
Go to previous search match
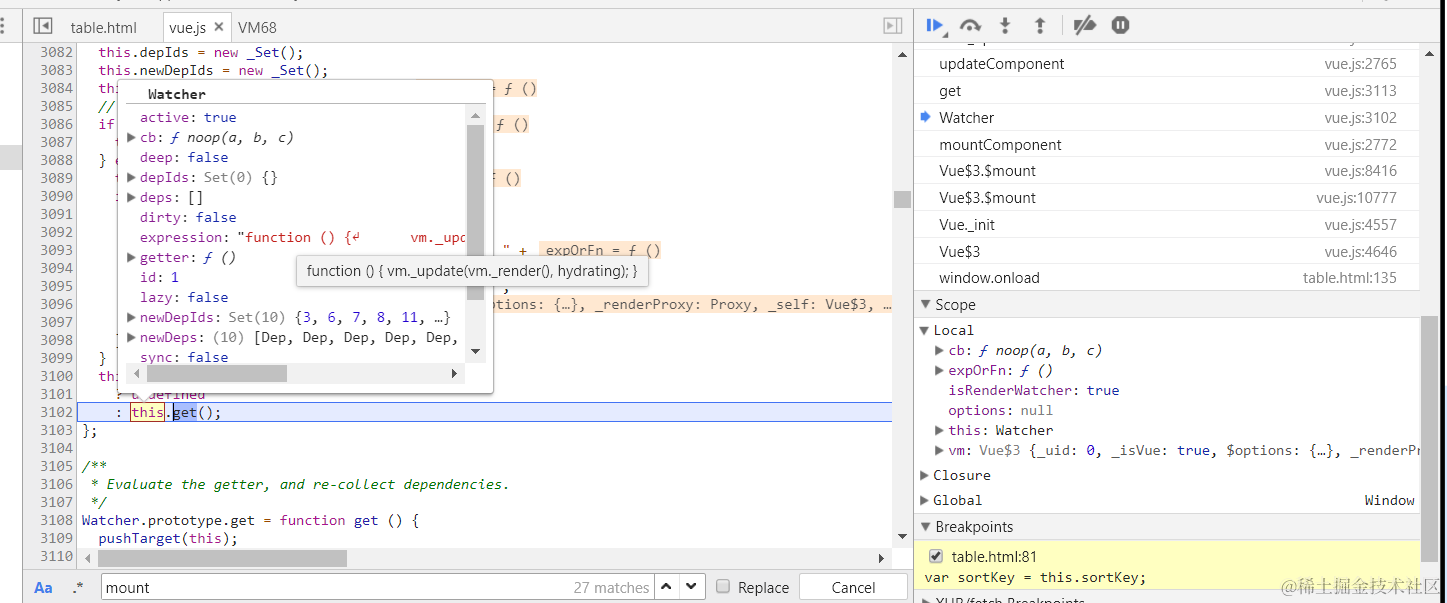pyautogui.click(x=667, y=587)
